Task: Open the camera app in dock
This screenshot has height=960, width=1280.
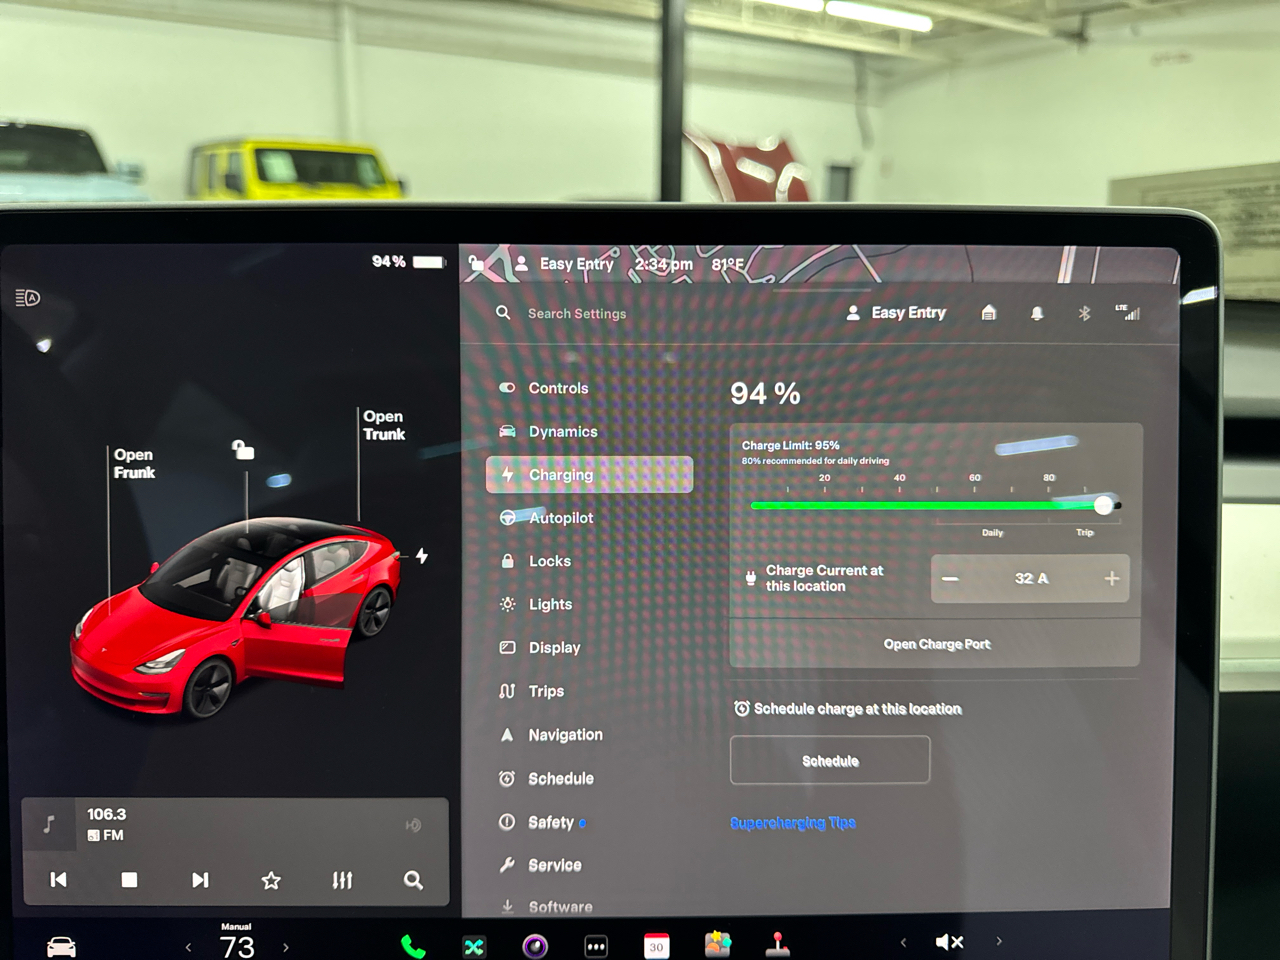Action: pos(535,946)
